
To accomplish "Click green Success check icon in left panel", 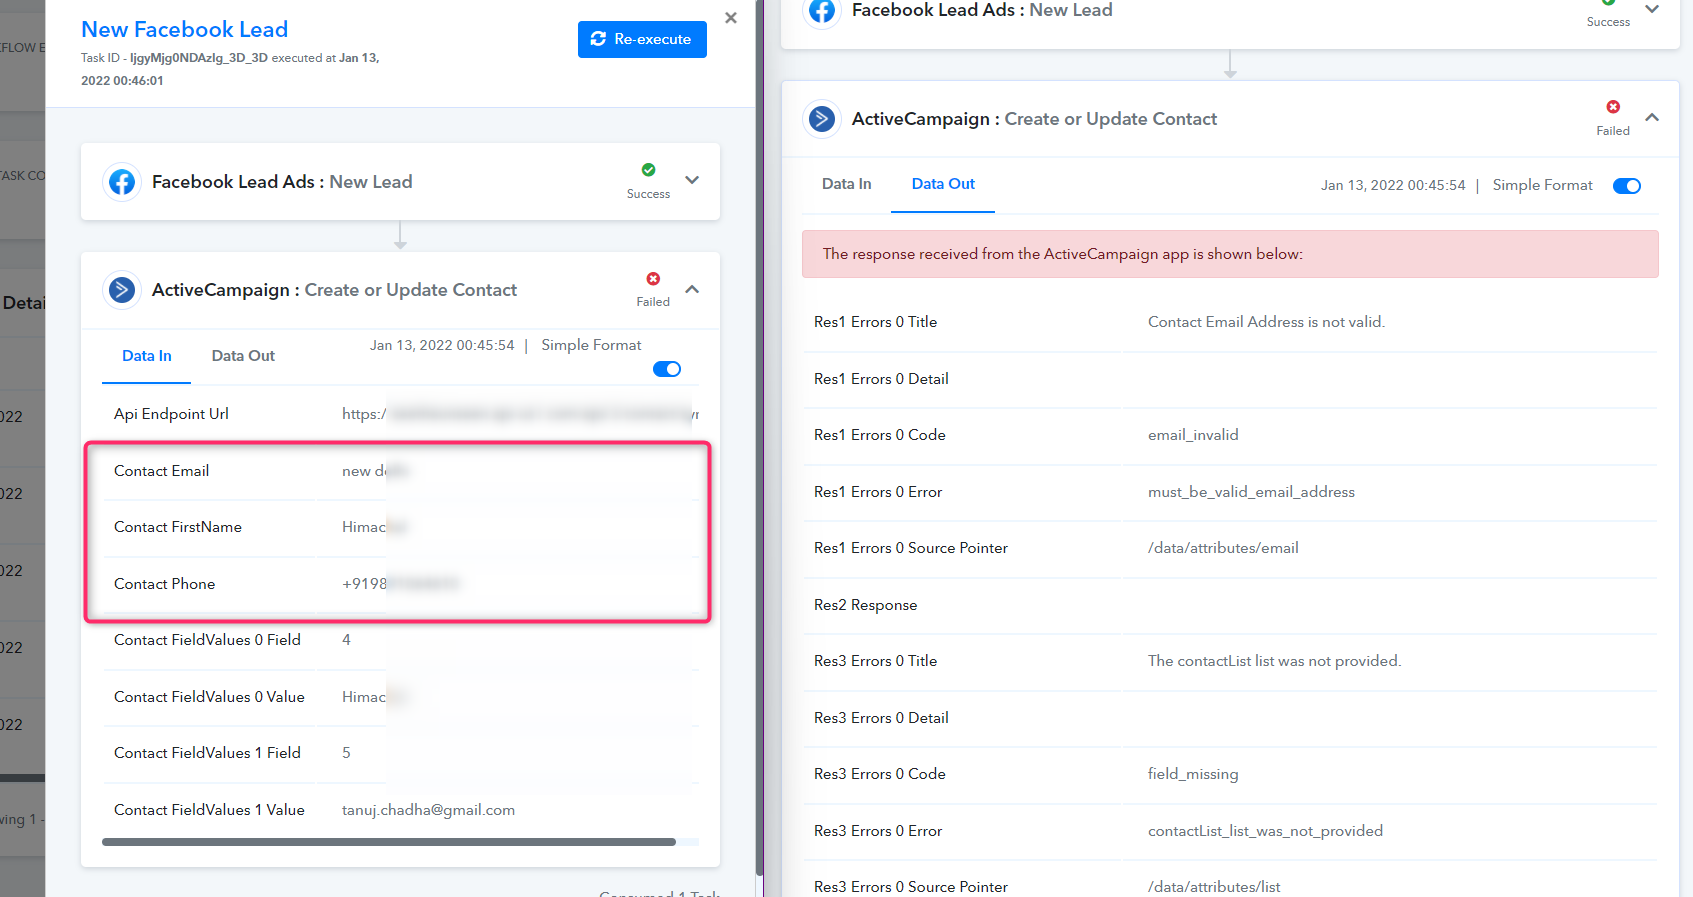I will [648, 170].
